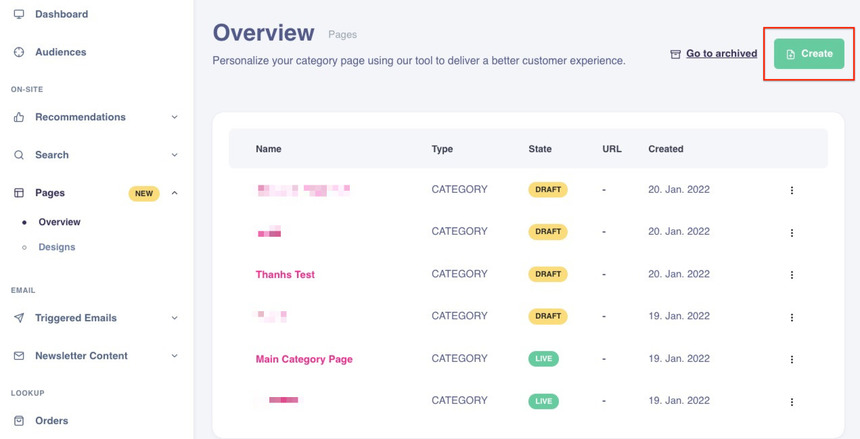Image resolution: width=860 pixels, height=439 pixels.
Task: Follow the Go to archived link
Action: (720, 54)
